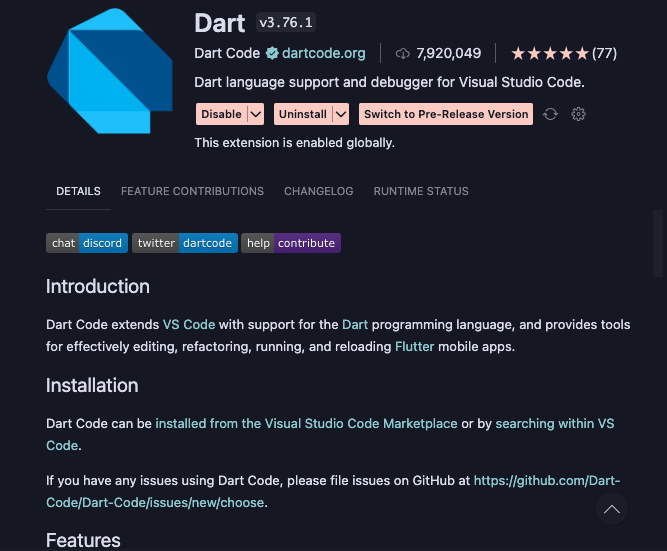Open installed from the Visual Studio Code Marketplace link
The height and width of the screenshot is (551, 667).
[306, 424]
